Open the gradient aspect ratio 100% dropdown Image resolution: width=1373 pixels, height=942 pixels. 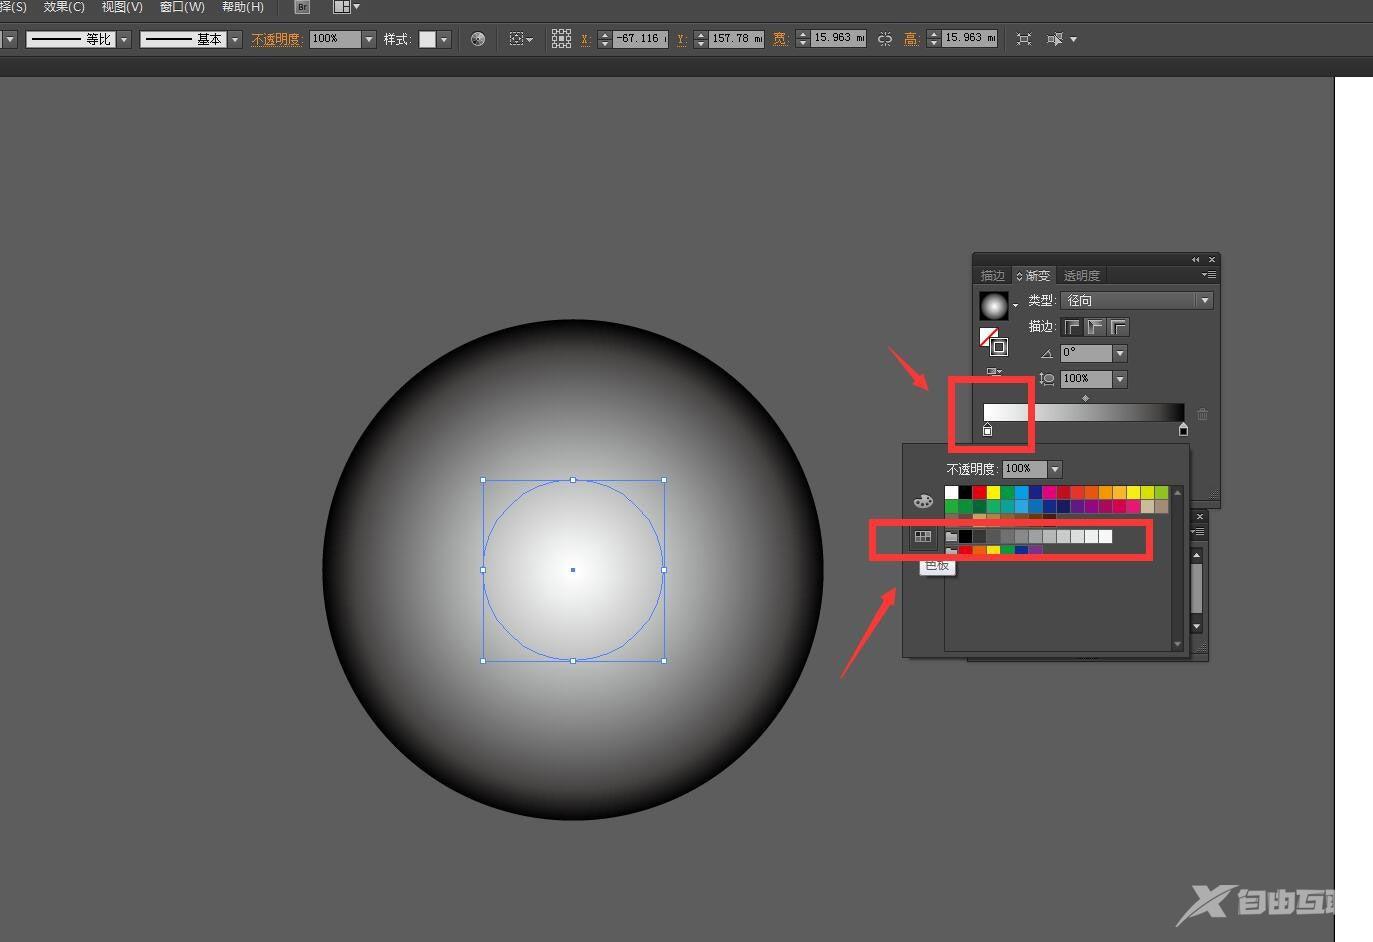click(1120, 379)
